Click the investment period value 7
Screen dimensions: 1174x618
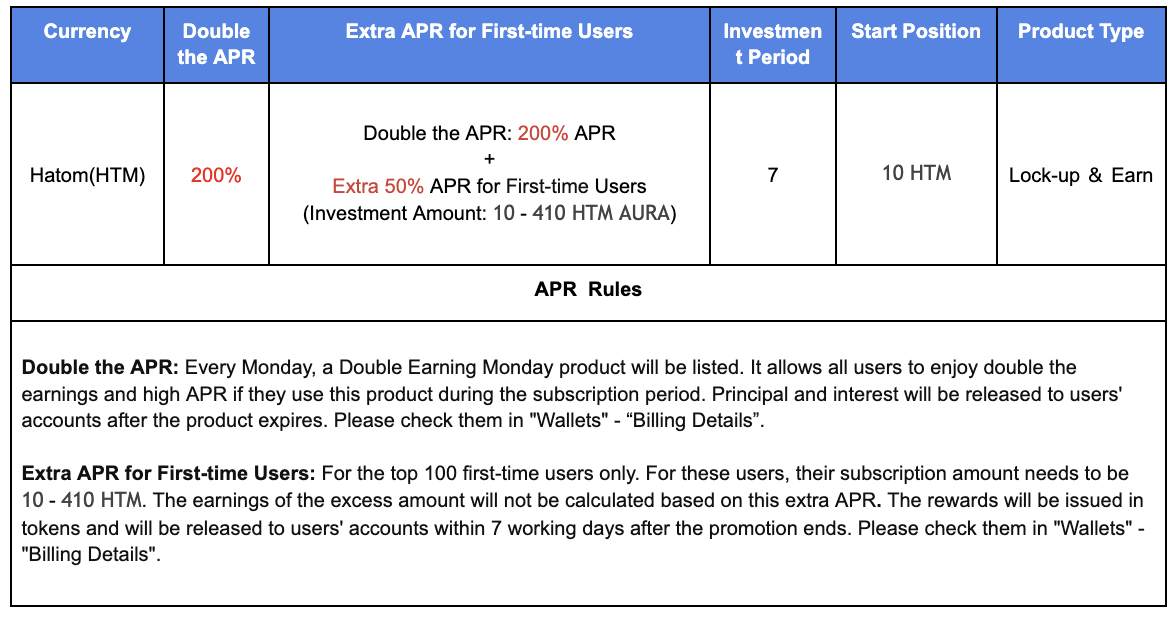click(772, 176)
